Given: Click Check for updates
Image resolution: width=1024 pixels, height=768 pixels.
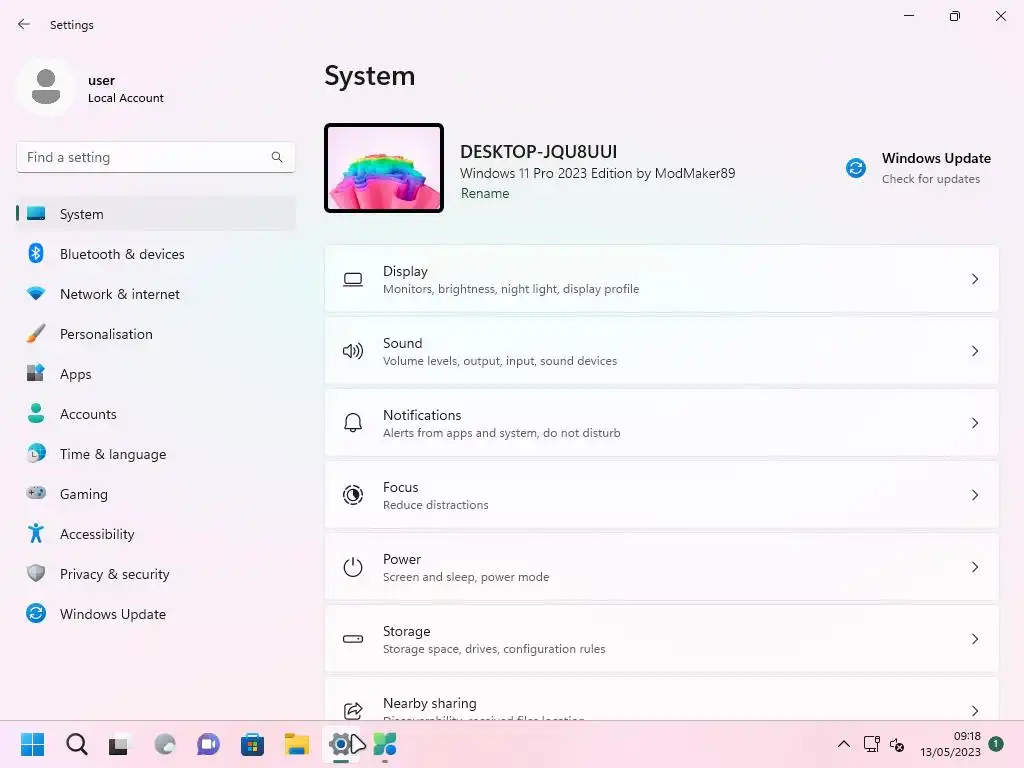Looking at the screenshot, I should click(x=931, y=179).
